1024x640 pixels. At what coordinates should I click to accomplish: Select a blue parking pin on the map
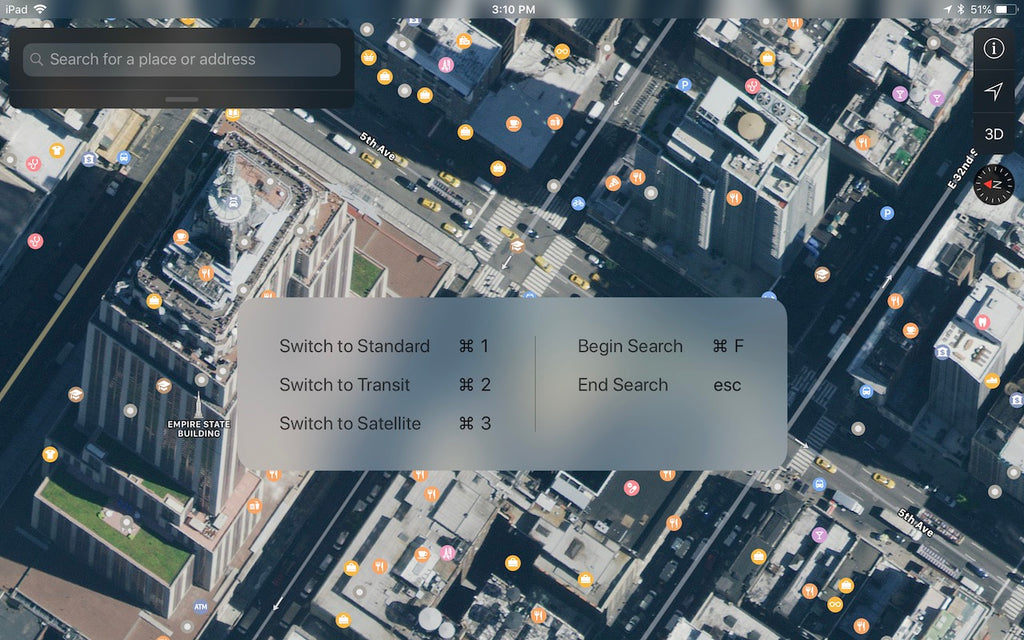coord(685,86)
